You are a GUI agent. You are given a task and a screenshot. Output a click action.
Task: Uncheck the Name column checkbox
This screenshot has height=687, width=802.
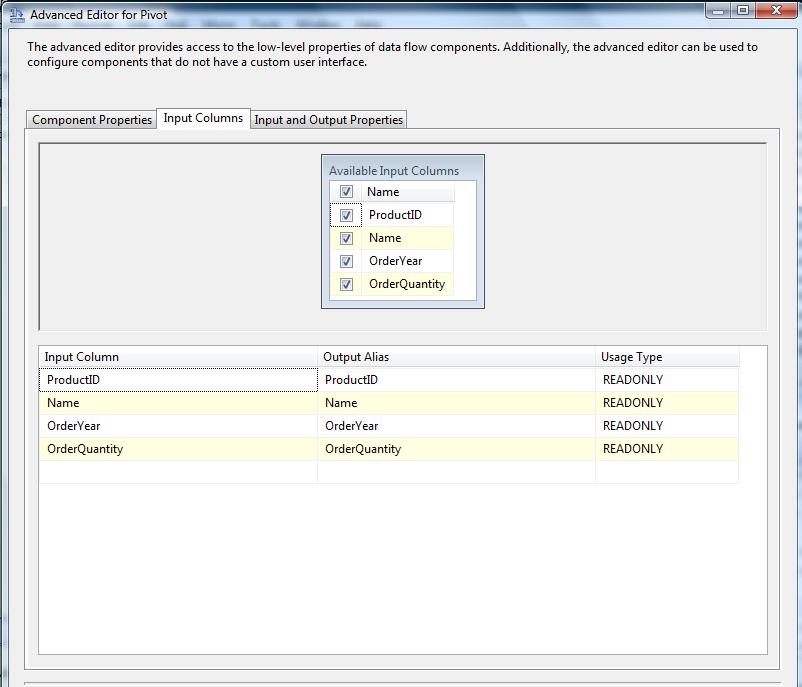pyautogui.click(x=346, y=238)
